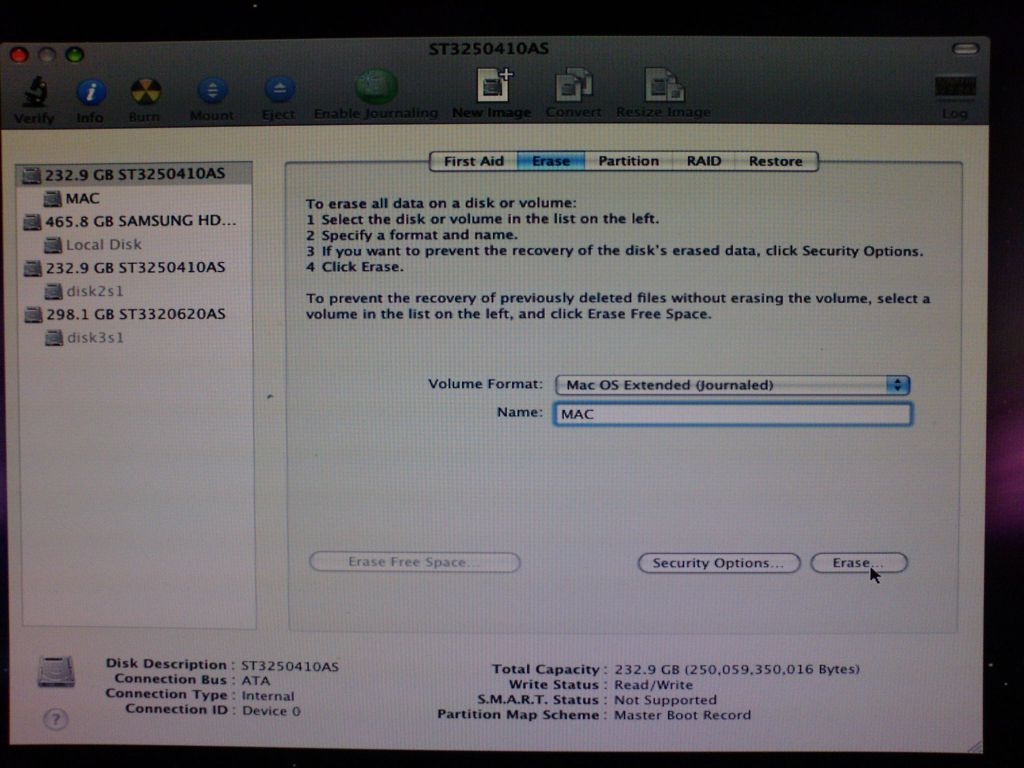The width and height of the screenshot is (1024, 768).
Task: Click the ST3250410AS window title
Action: click(488, 49)
